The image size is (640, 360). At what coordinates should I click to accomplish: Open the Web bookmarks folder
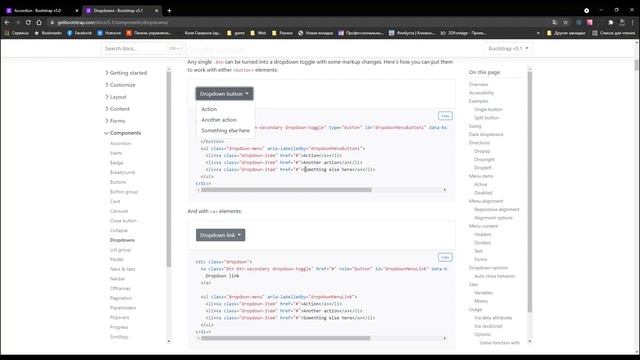258,33
